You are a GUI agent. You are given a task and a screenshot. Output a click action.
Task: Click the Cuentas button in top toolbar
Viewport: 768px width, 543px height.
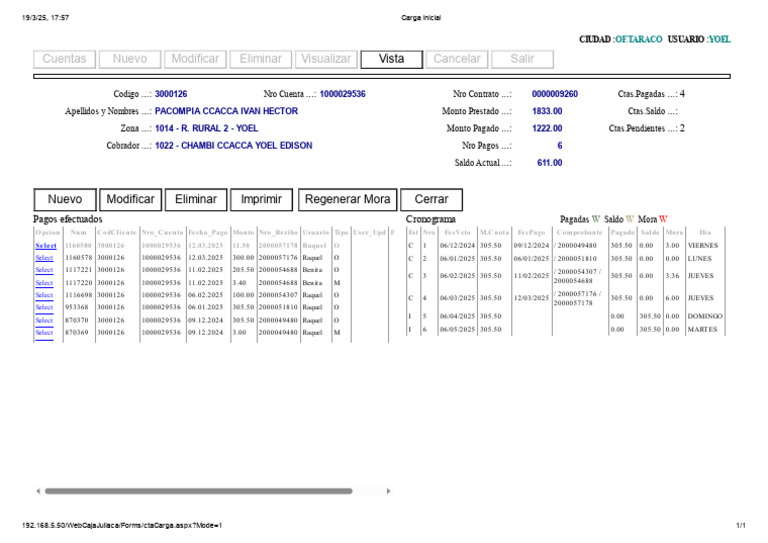point(64,59)
